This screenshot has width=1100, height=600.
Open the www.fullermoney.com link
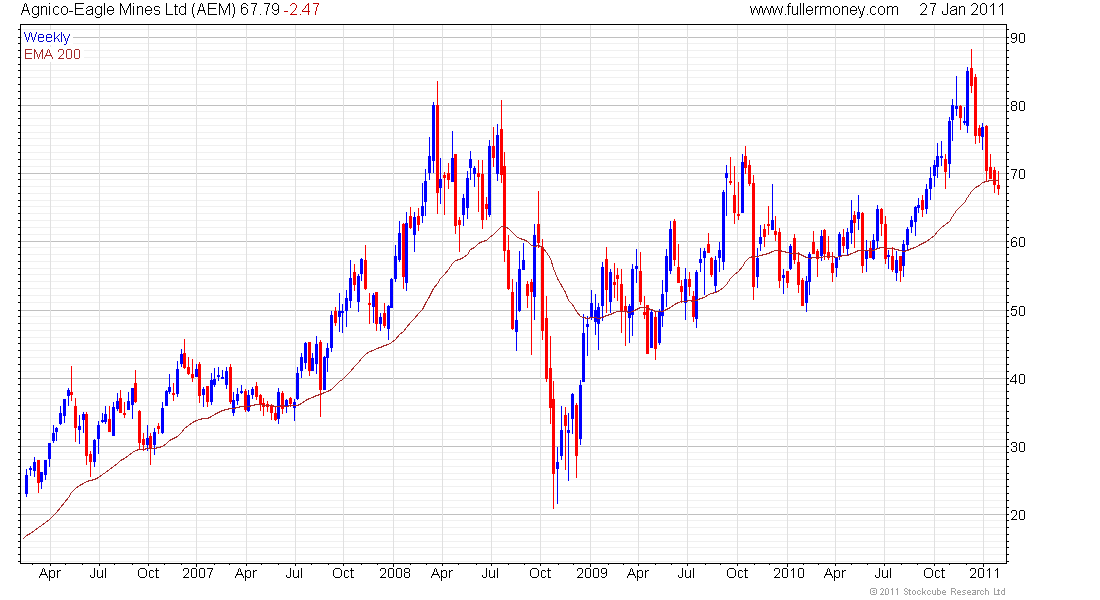pos(824,10)
